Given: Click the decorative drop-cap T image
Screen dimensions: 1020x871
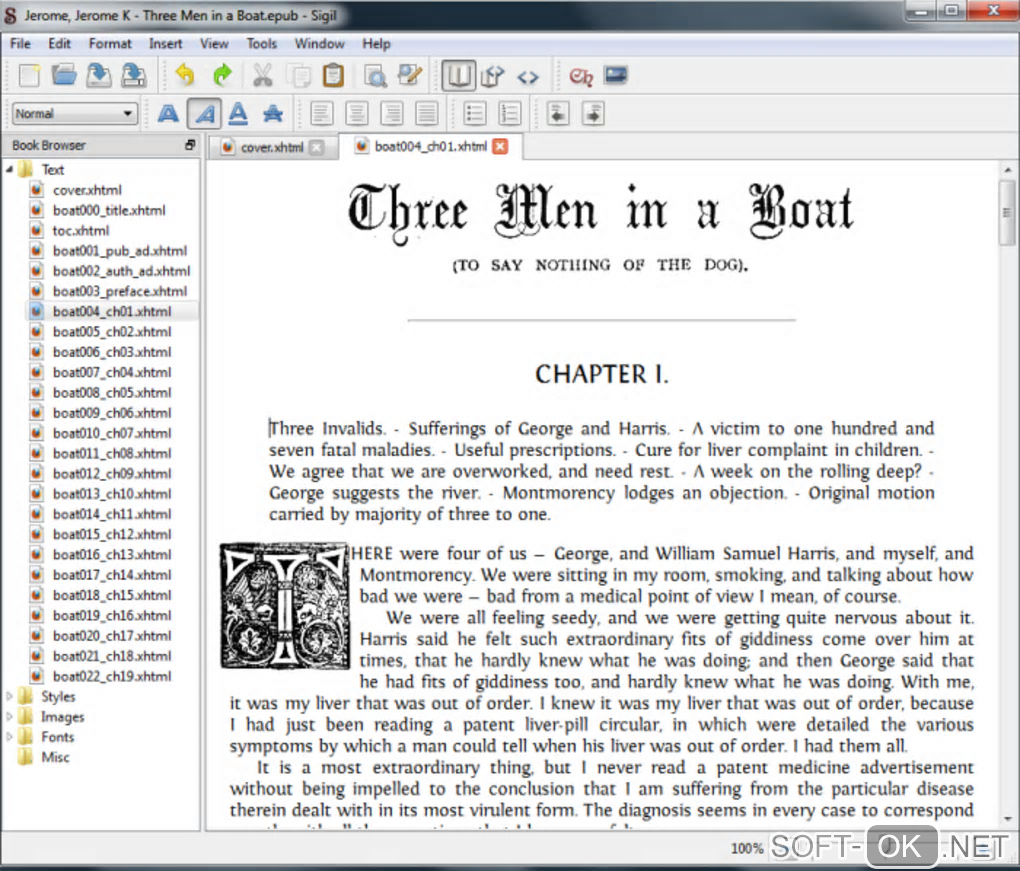Looking at the screenshot, I should (284, 606).
